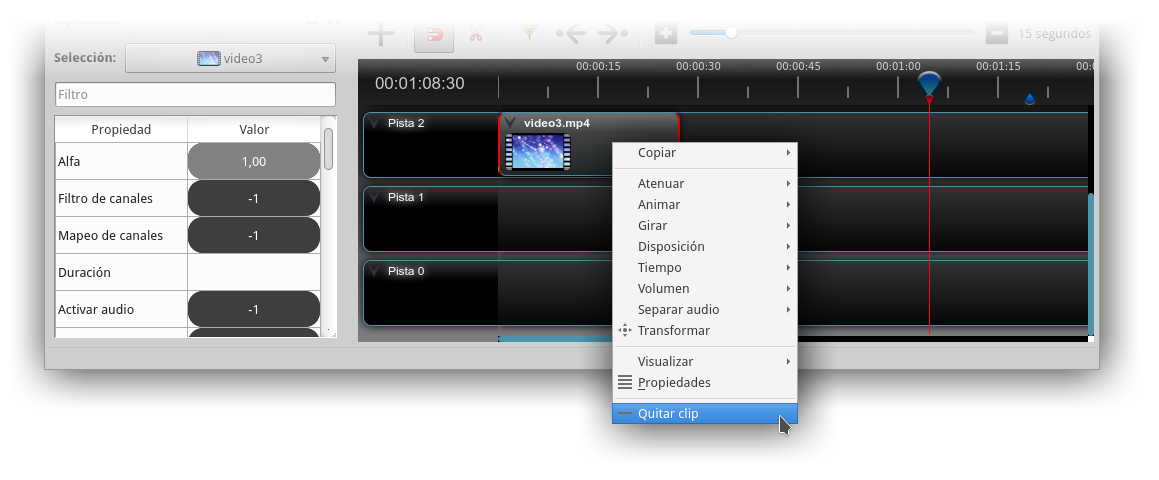Click the Activar audio value
The image size is (1159, 480).
254,309
